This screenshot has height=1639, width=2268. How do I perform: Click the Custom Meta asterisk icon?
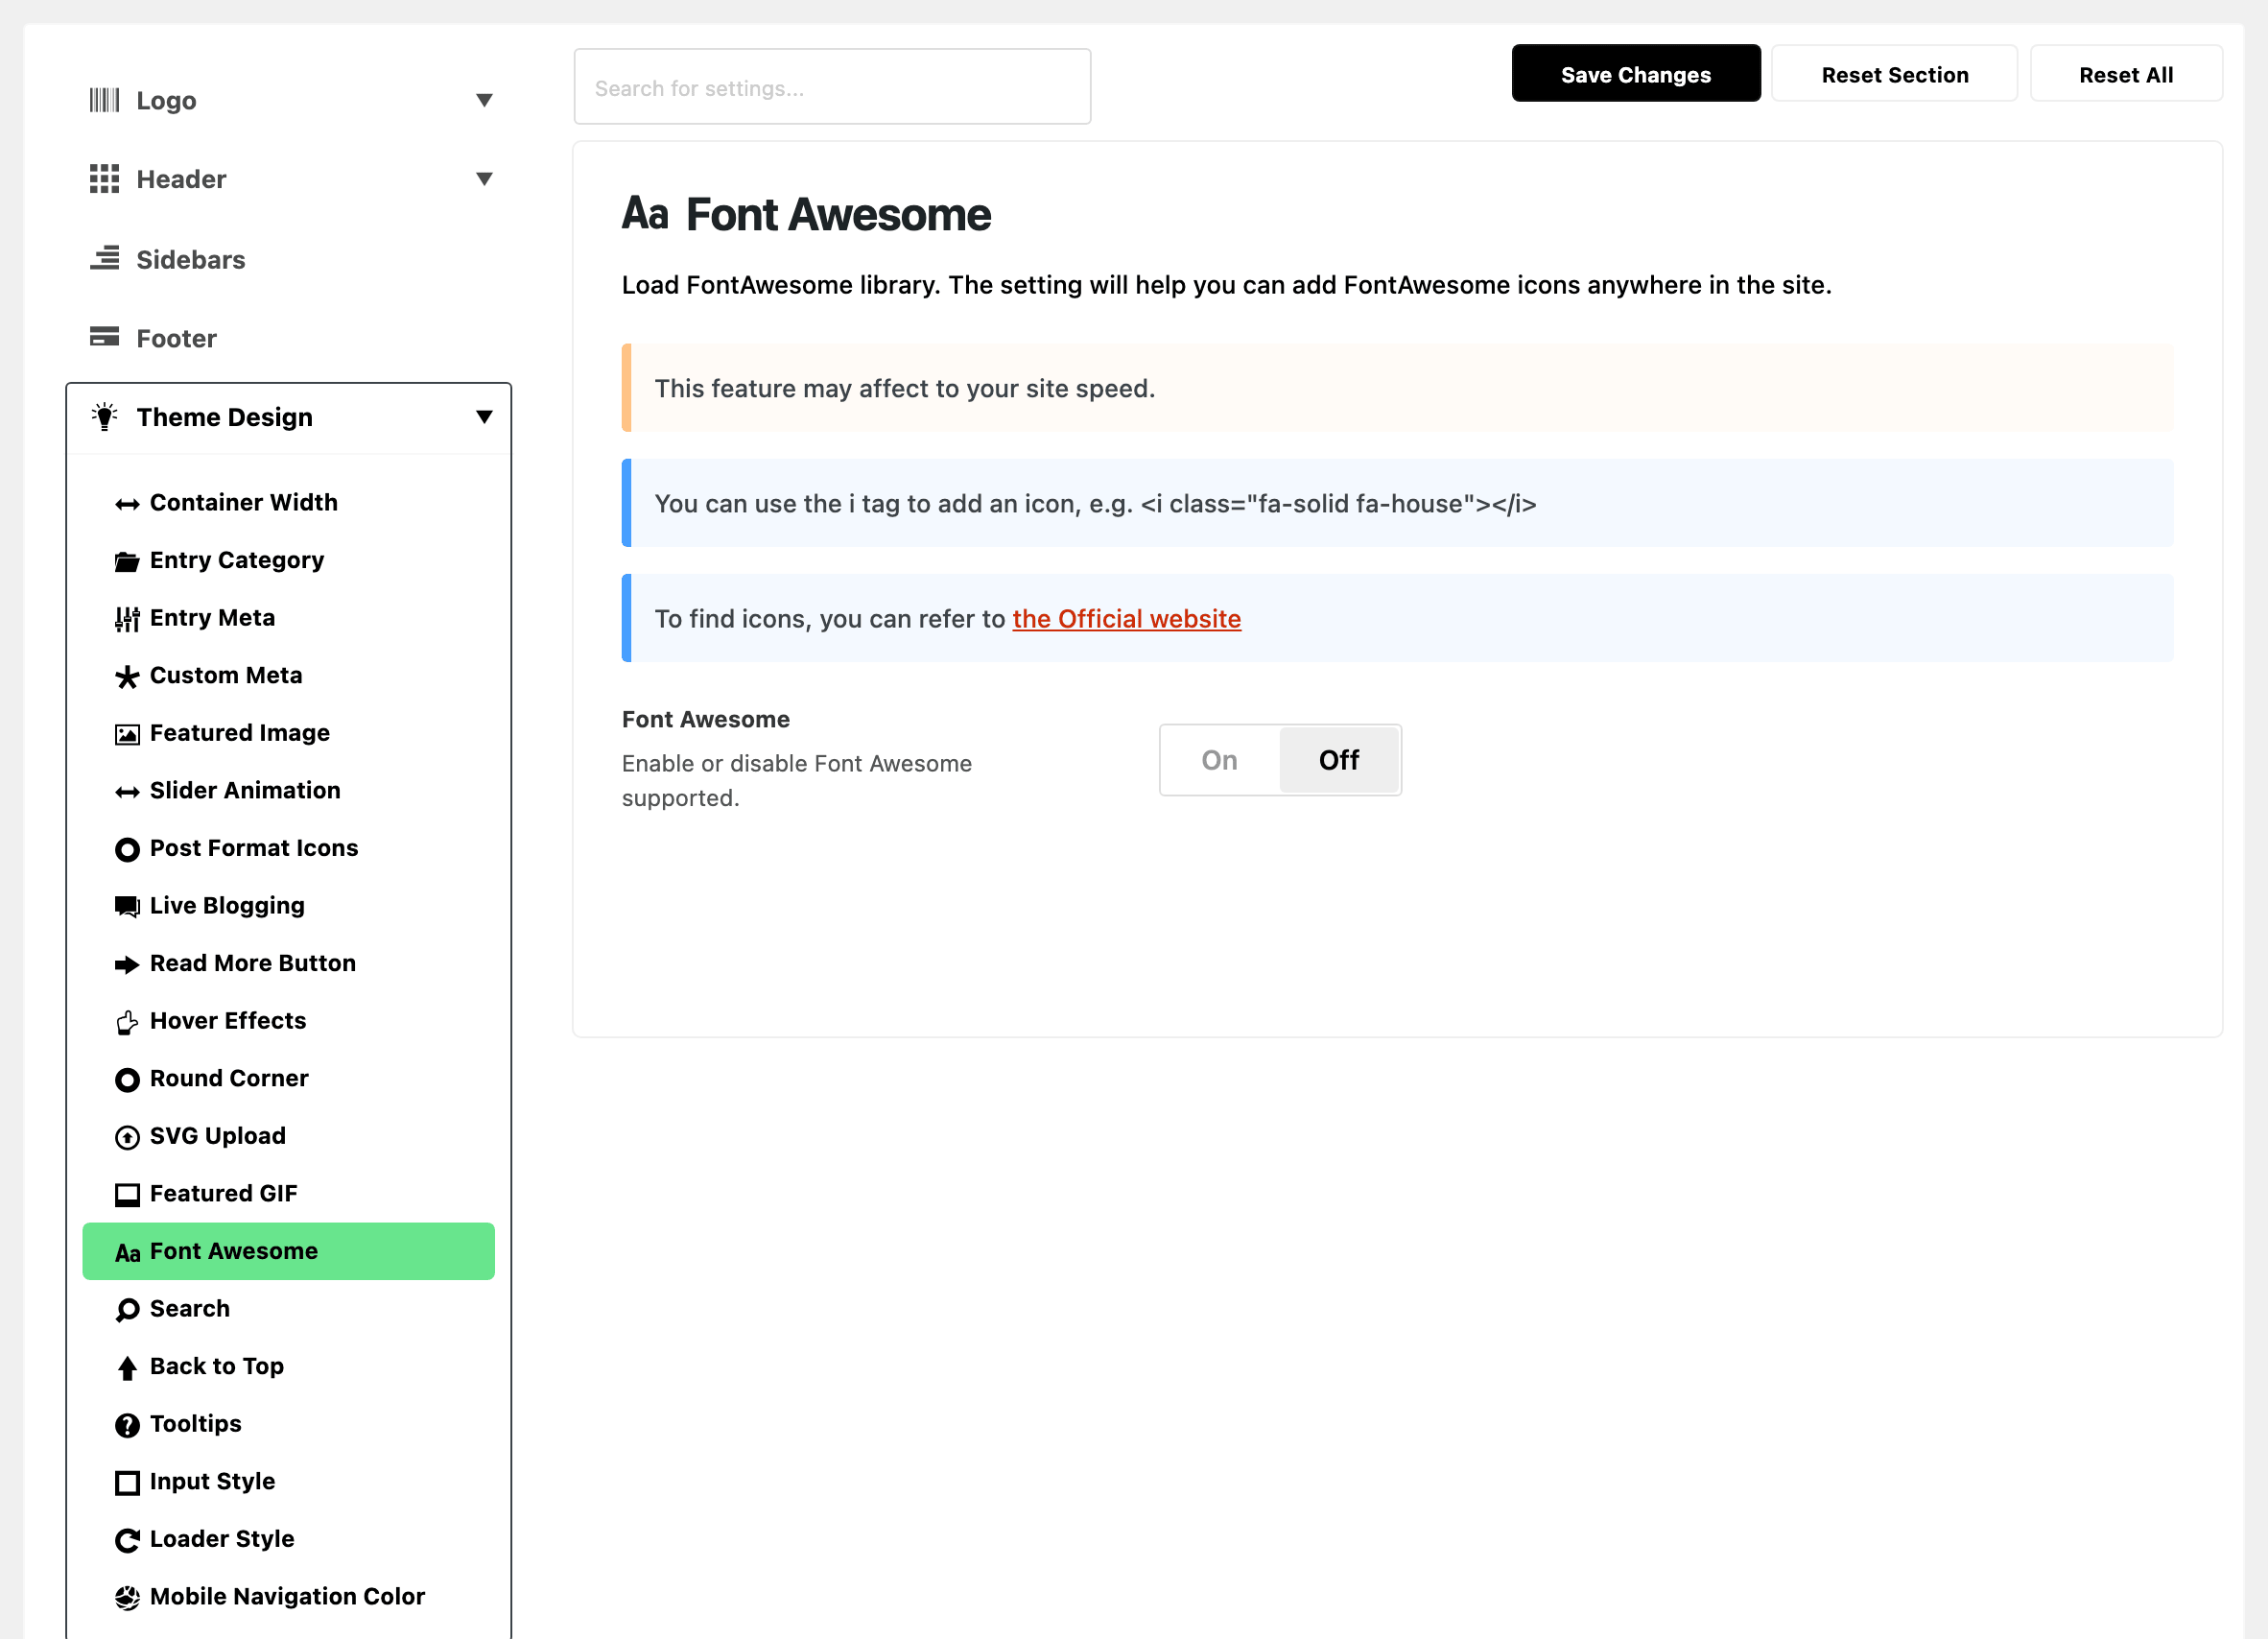[127, 677]
